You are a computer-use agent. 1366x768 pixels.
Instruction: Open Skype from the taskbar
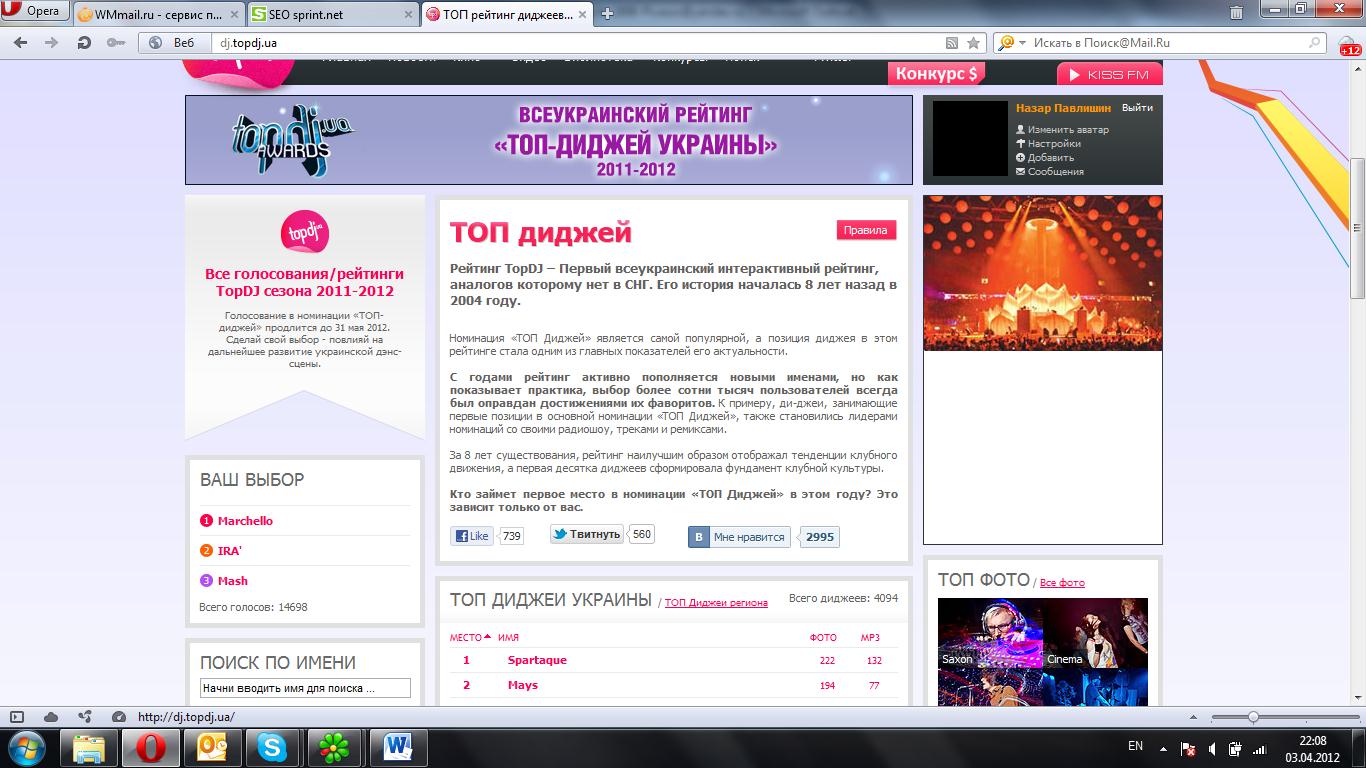(x=271, y=748)
